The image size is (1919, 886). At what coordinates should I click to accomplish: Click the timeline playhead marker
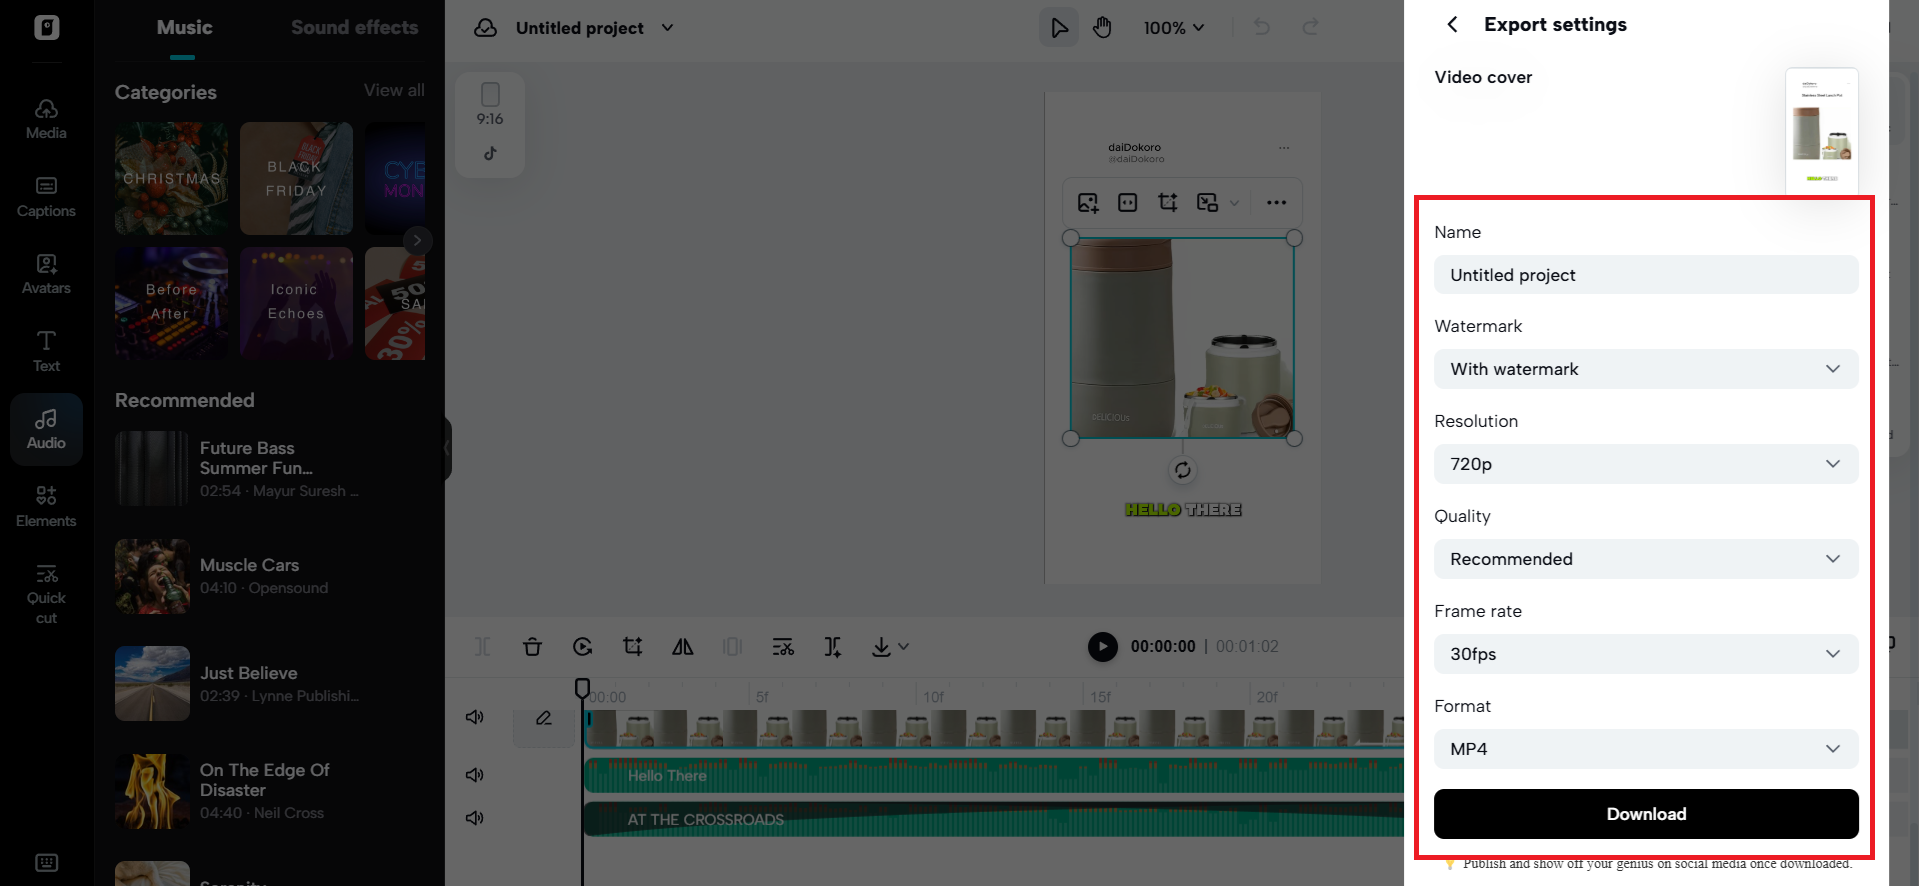click(582, 687)
